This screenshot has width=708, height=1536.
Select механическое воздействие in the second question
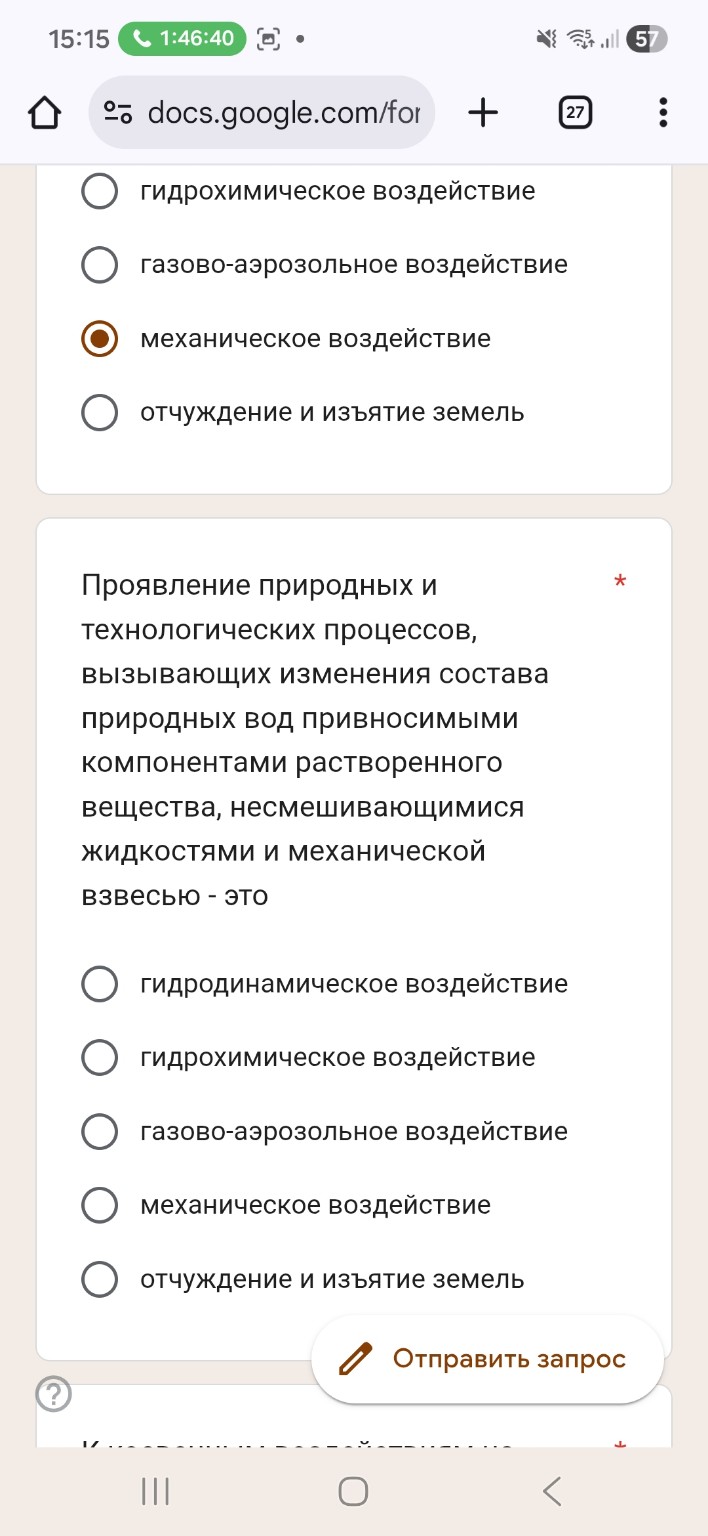coord(99,1205)
